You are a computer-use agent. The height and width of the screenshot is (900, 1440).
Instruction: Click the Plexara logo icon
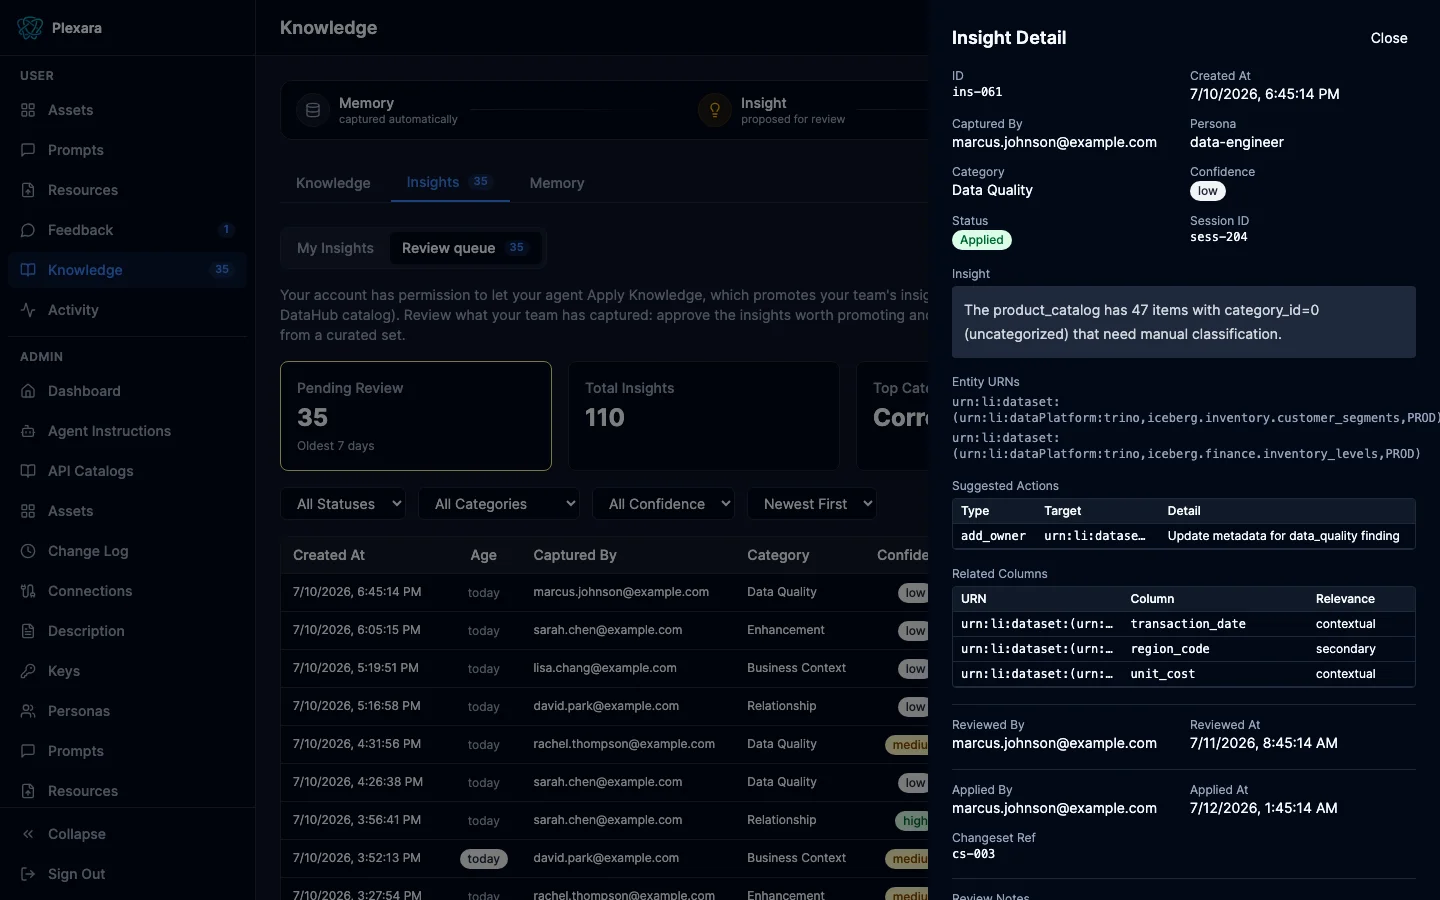[30, 28]
